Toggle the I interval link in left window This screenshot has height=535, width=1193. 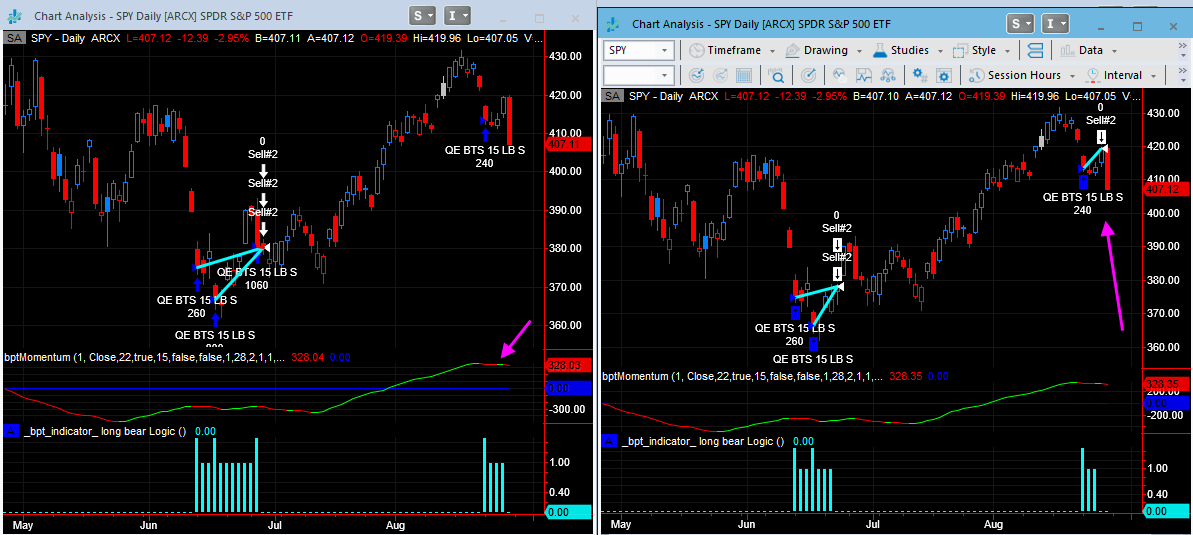[x=456, y=15]
